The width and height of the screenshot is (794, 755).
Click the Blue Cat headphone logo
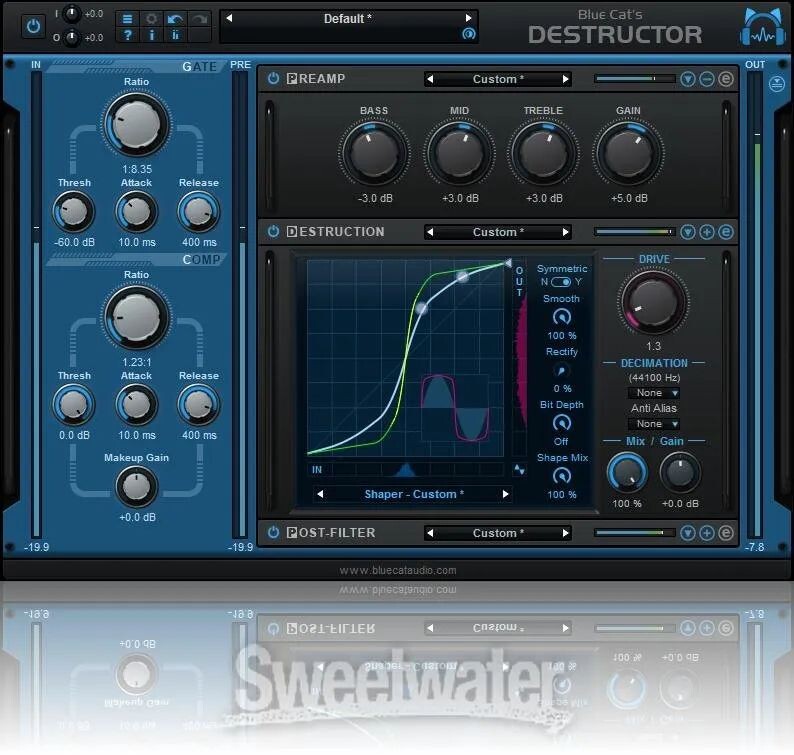point(763,28)
